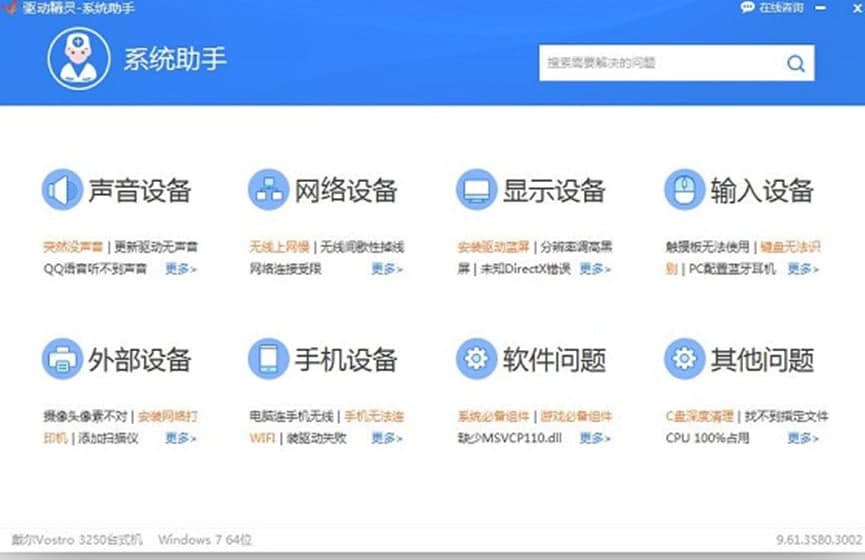Click the 摄像头像素不对 link
Viewport: 865px width, 560px height.
[85, 416]
